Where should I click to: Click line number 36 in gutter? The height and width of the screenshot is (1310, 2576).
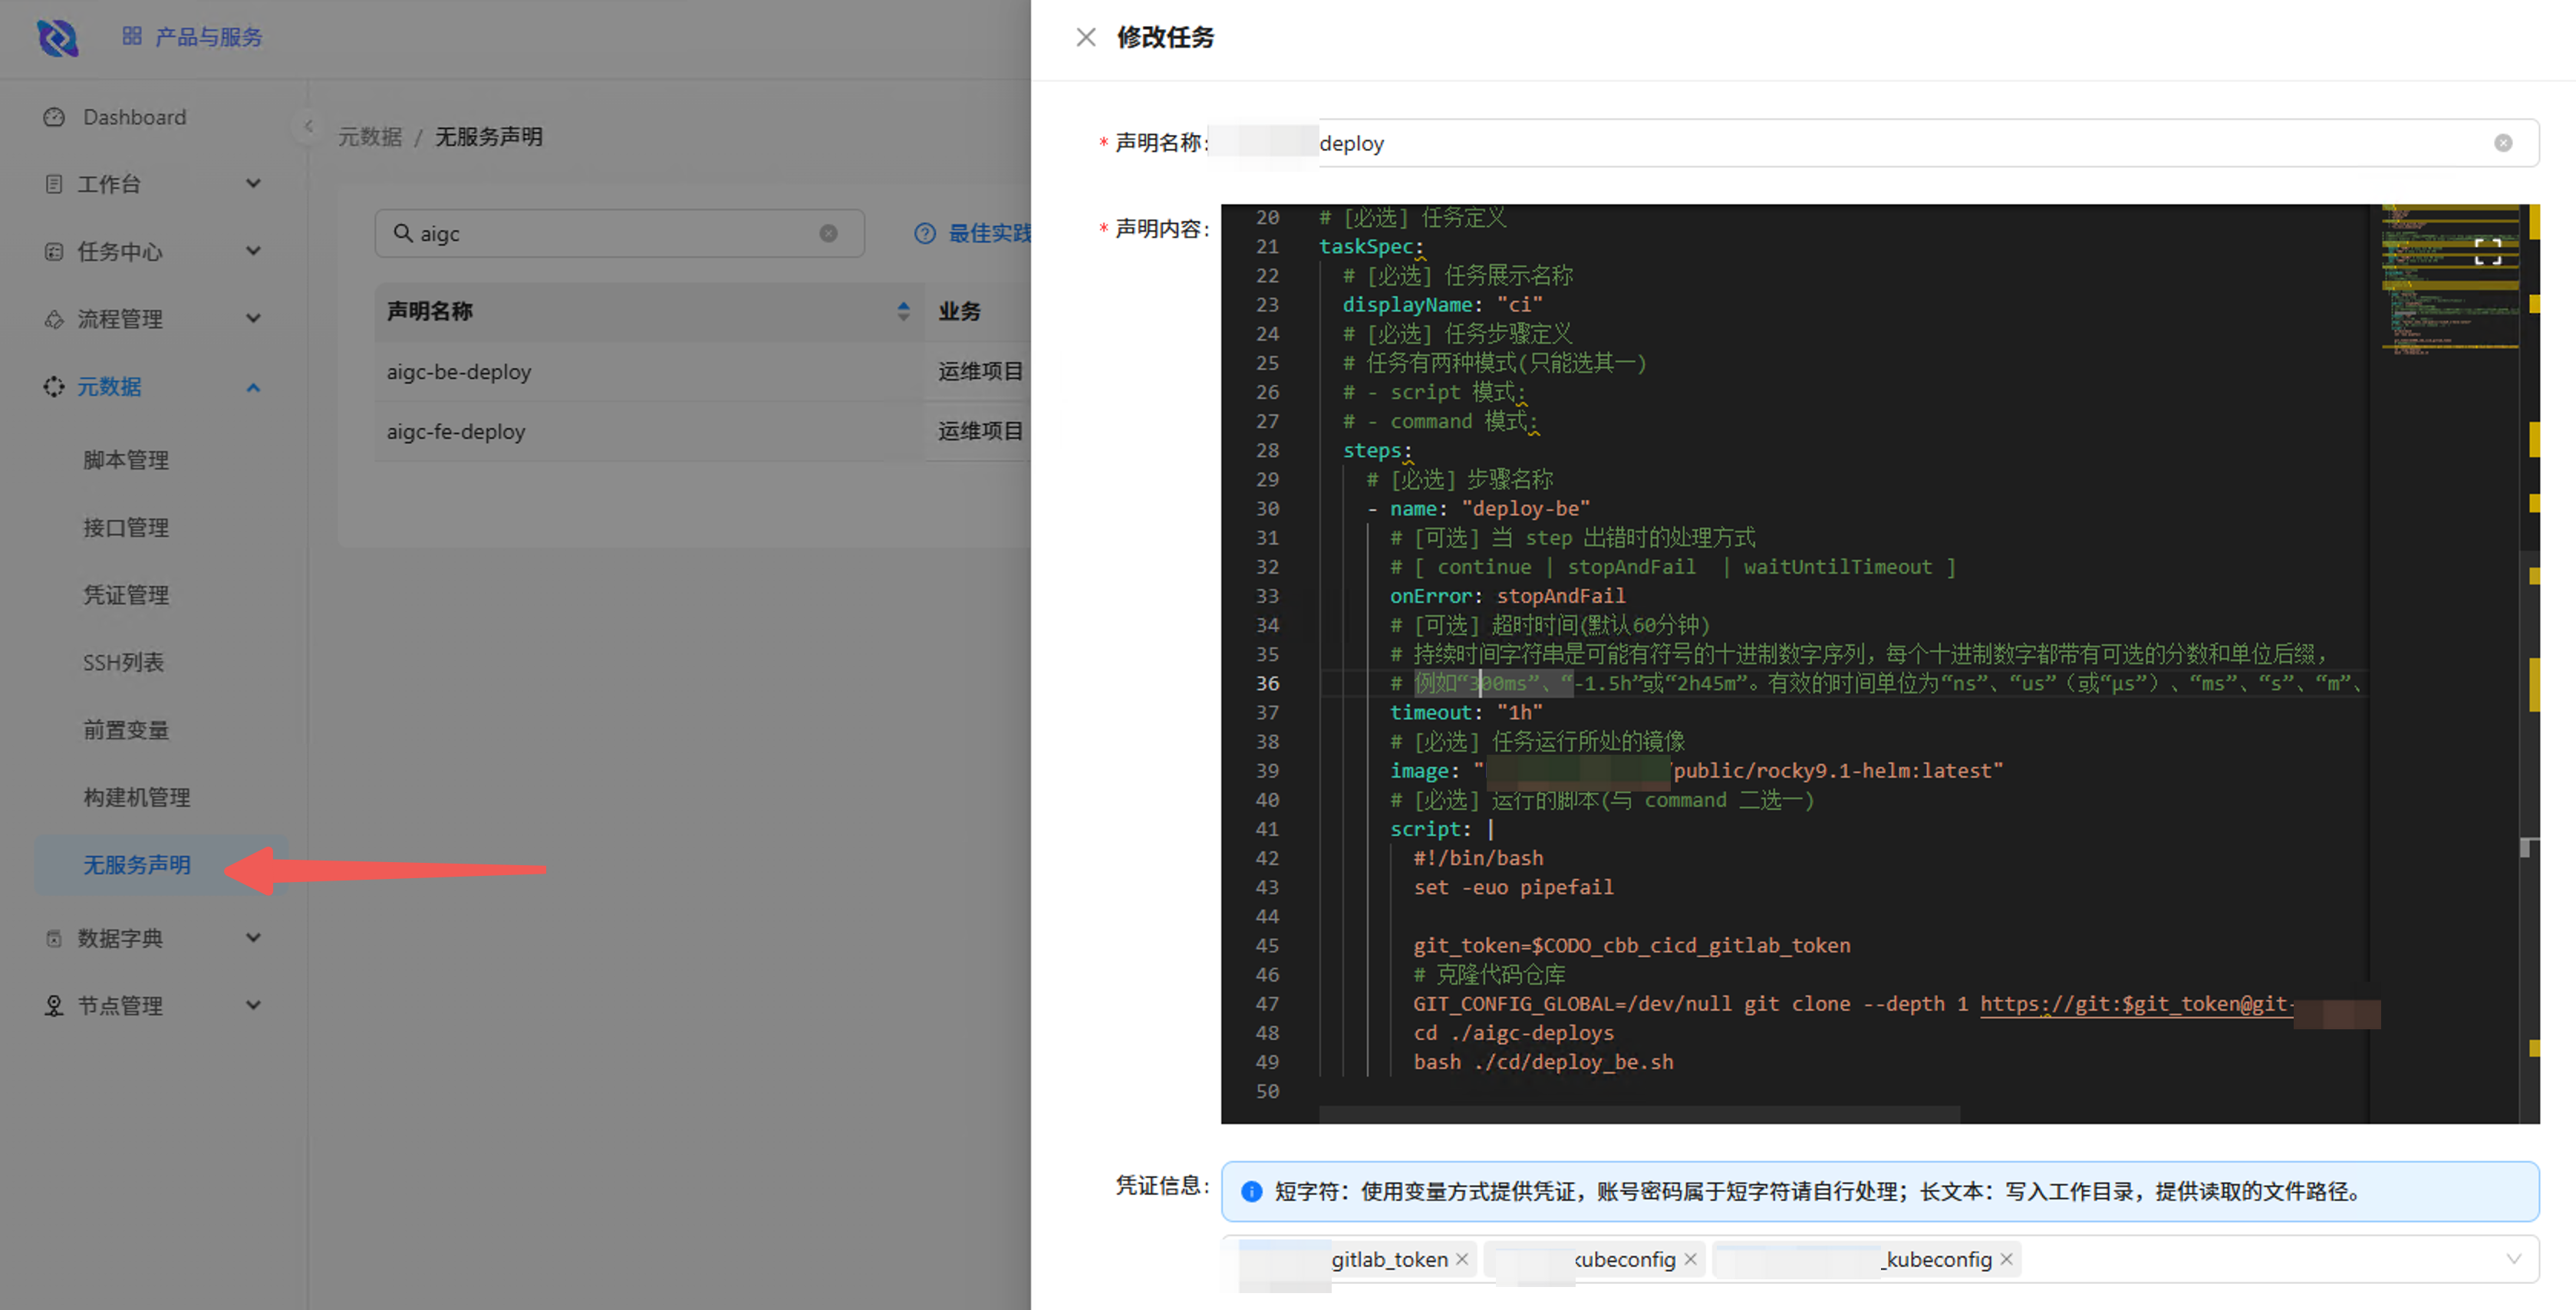pos(1267,683)
